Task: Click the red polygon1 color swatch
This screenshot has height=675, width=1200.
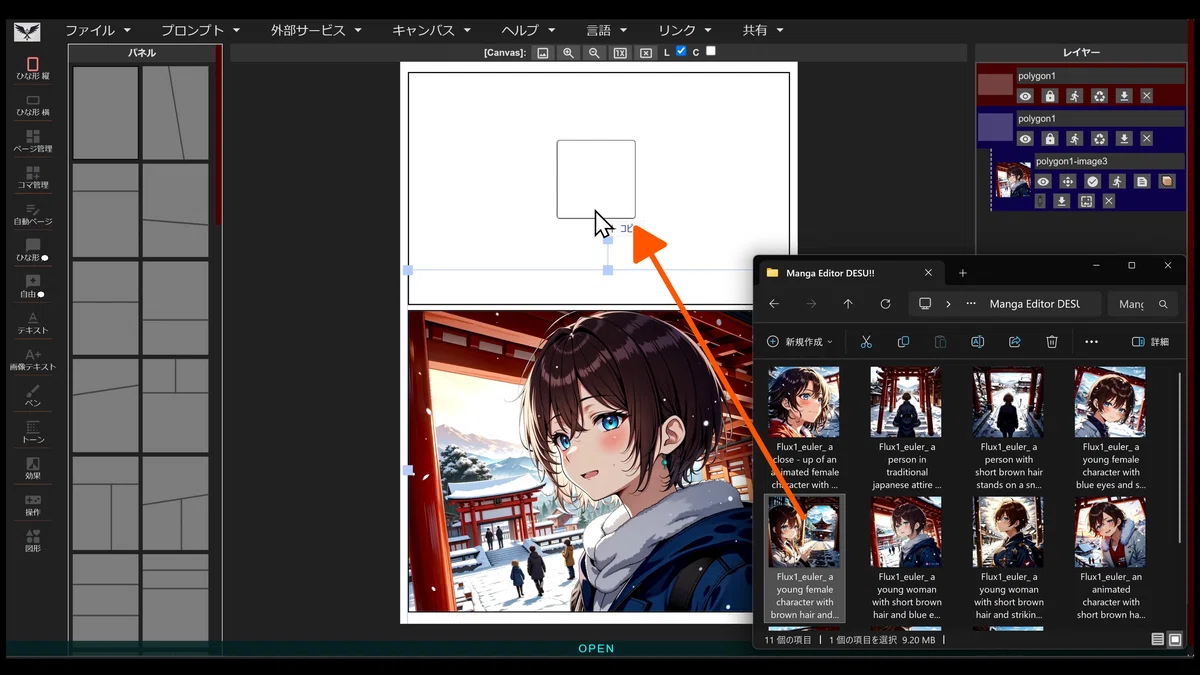Action: pyautogui.click(x=996, y=85)
